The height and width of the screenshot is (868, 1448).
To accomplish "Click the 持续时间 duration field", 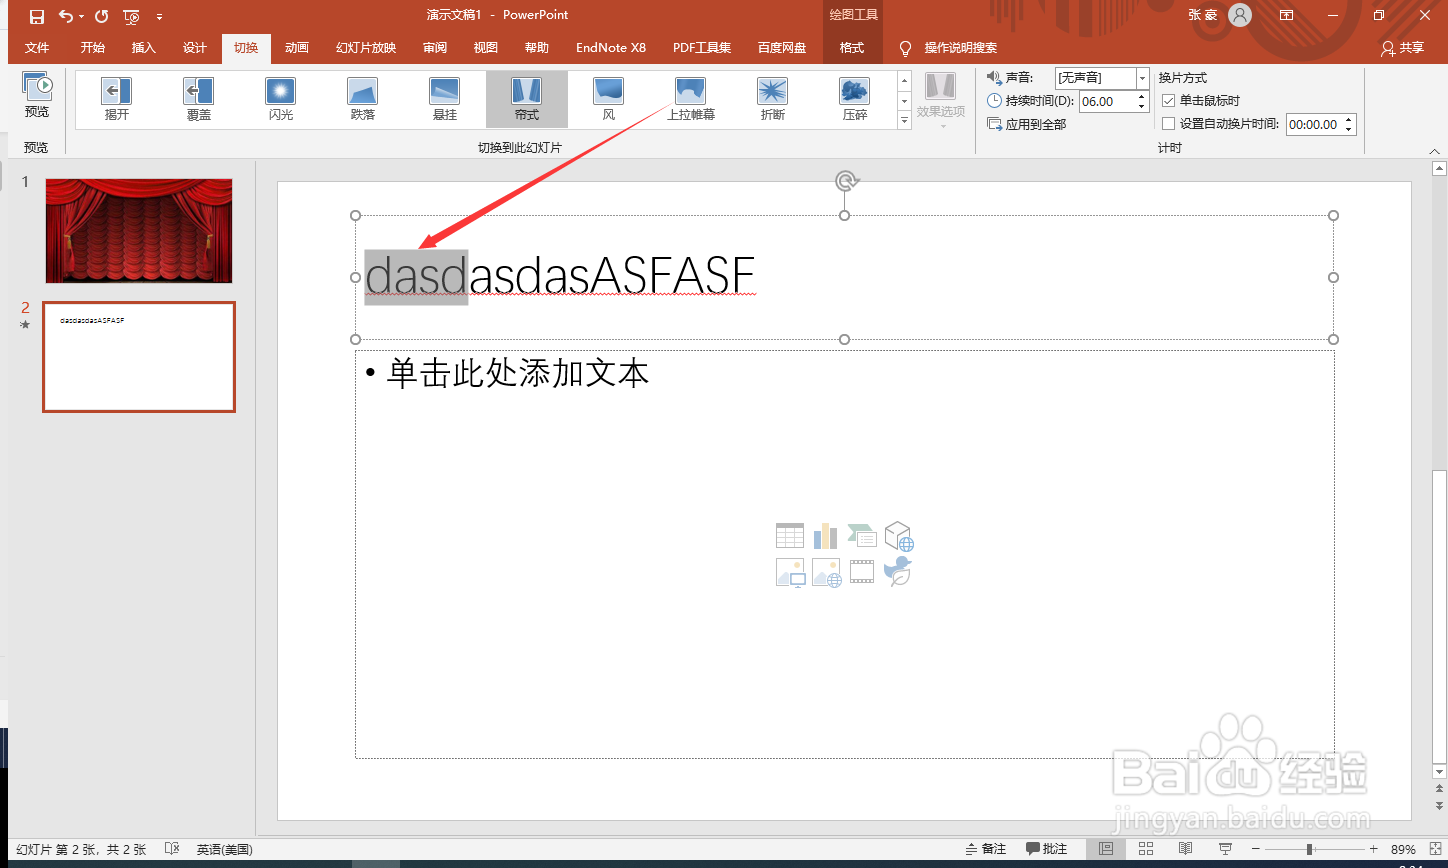I will [1106, 101].
